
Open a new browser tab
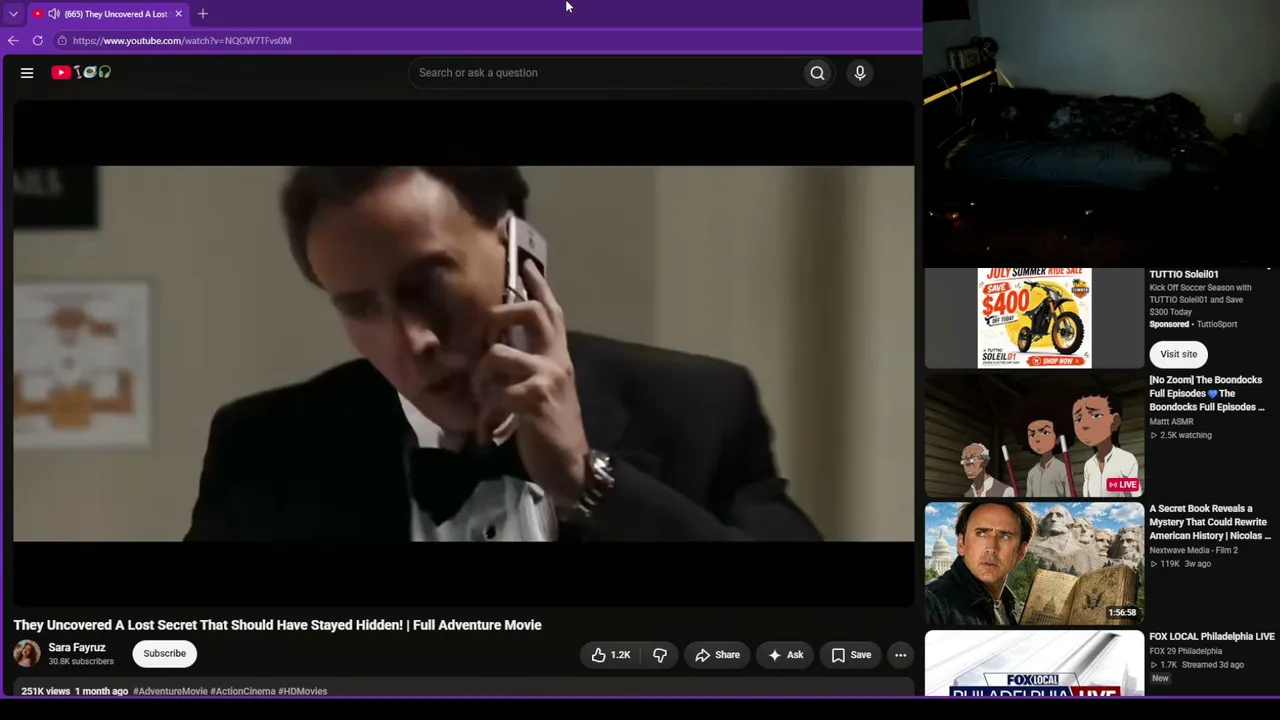point(203,14)
